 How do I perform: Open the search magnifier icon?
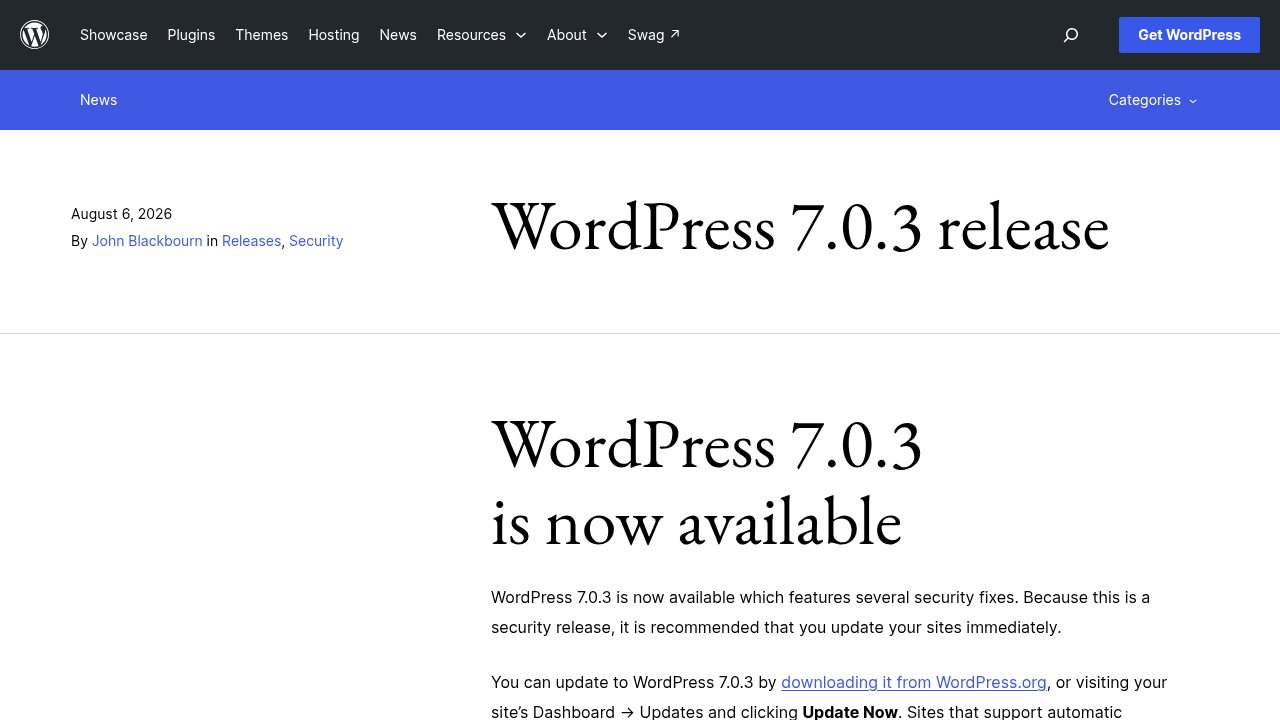tap(1071, 35)
